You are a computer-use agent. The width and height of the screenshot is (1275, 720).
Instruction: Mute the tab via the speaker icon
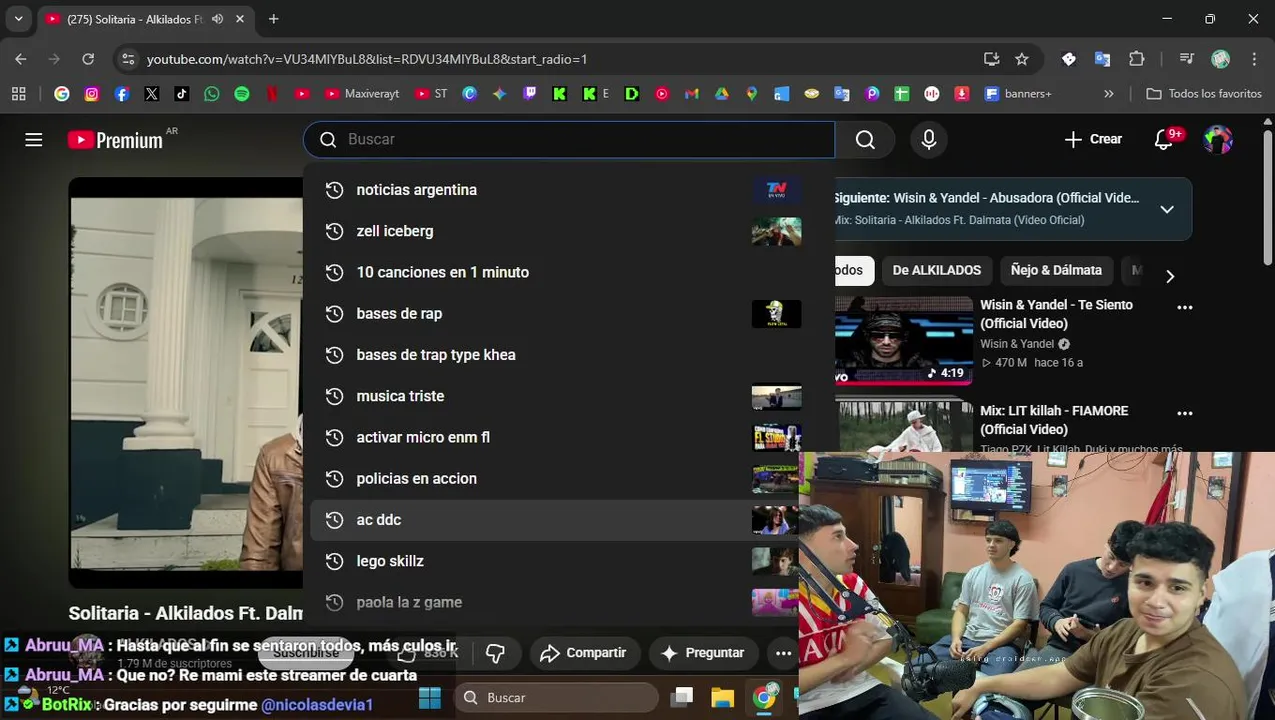217,19
